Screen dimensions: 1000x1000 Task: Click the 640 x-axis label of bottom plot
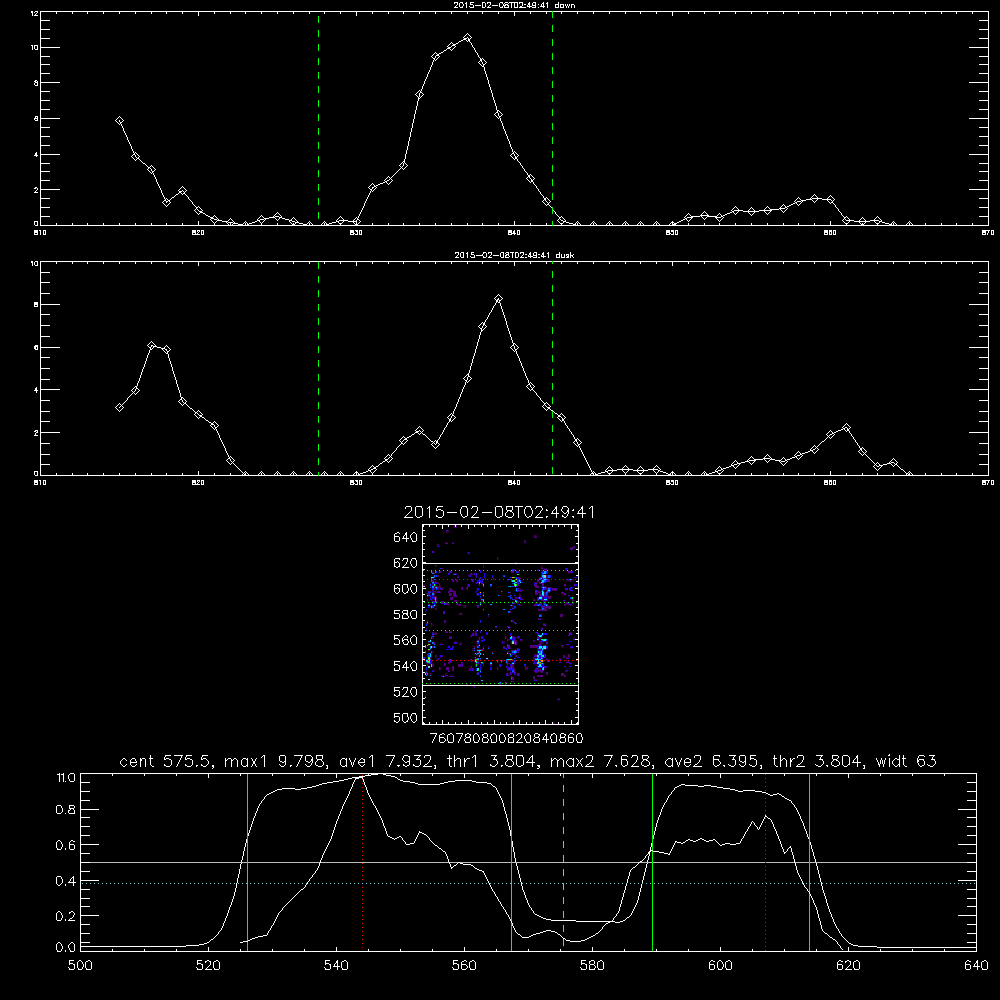click(976, 966)
